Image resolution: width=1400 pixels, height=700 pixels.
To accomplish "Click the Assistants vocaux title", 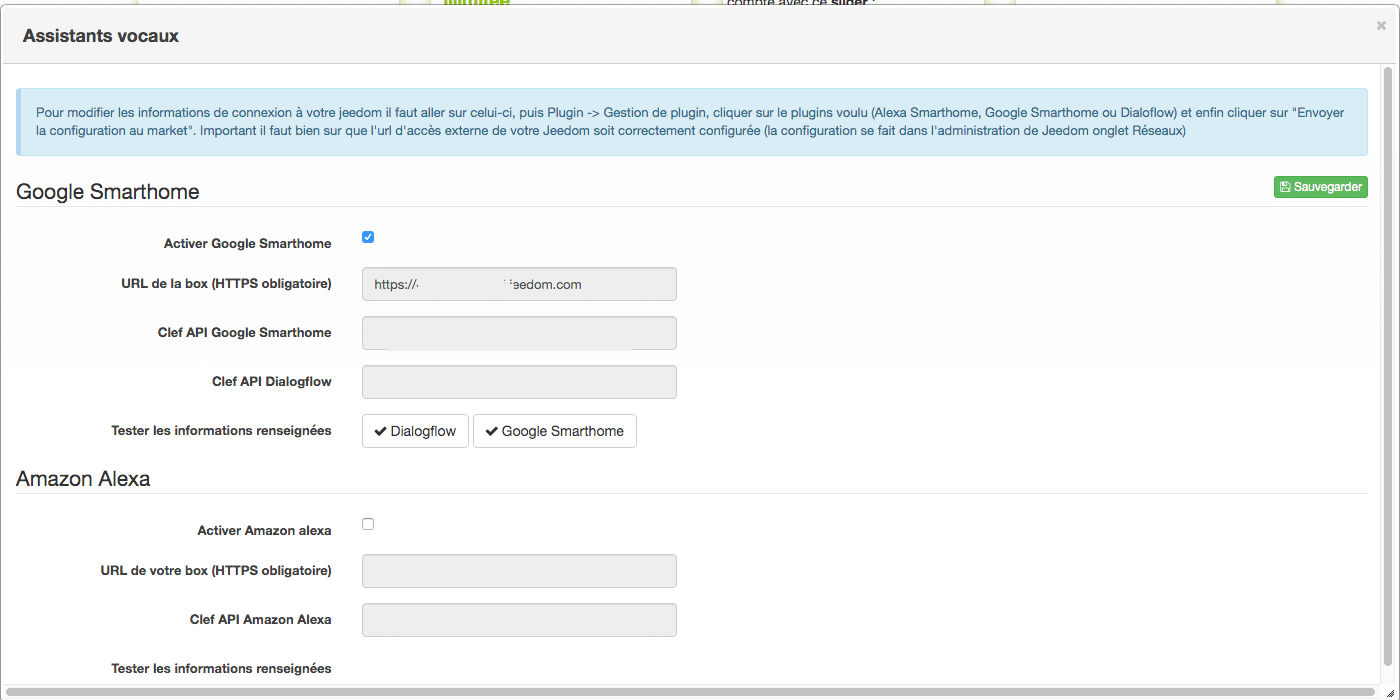I will click(x=101, y=36).
